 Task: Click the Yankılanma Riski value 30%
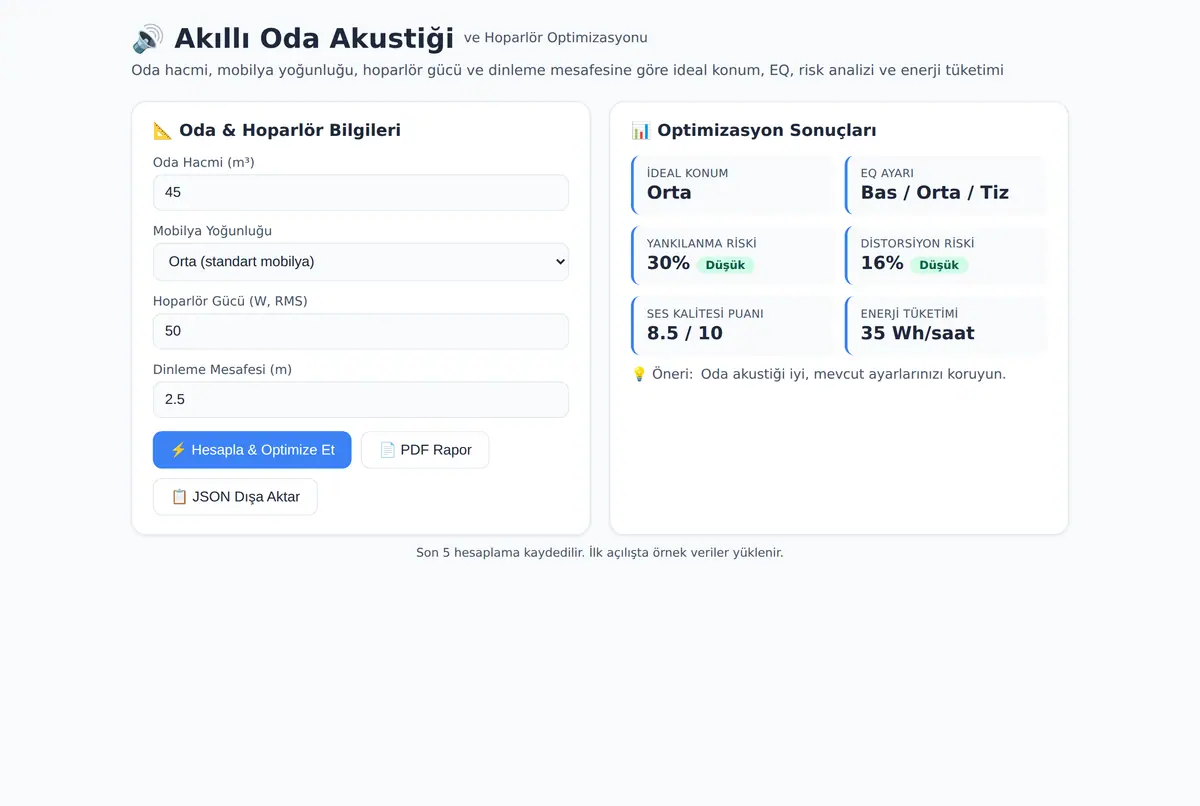tap(668, 263)
